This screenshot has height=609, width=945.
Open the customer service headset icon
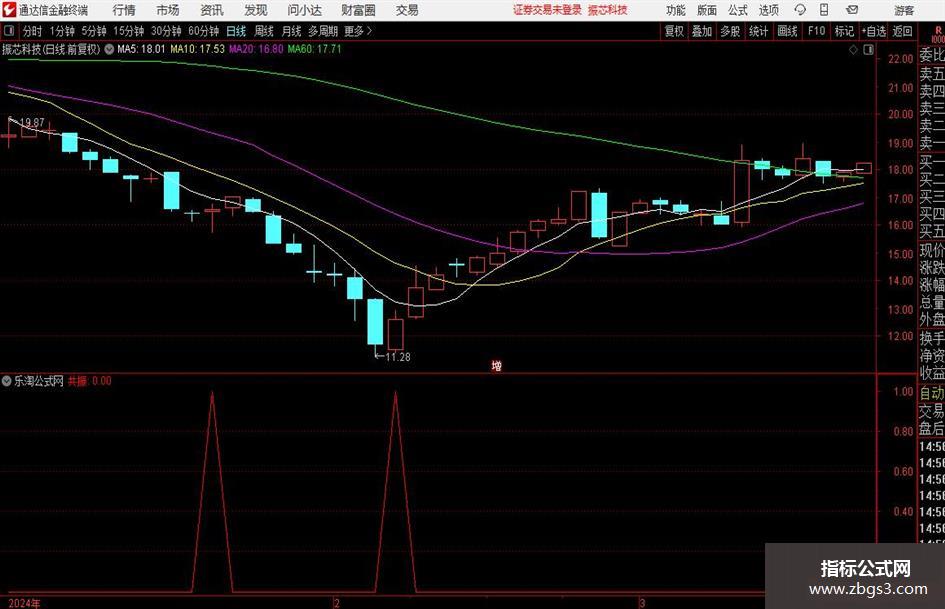800,10
